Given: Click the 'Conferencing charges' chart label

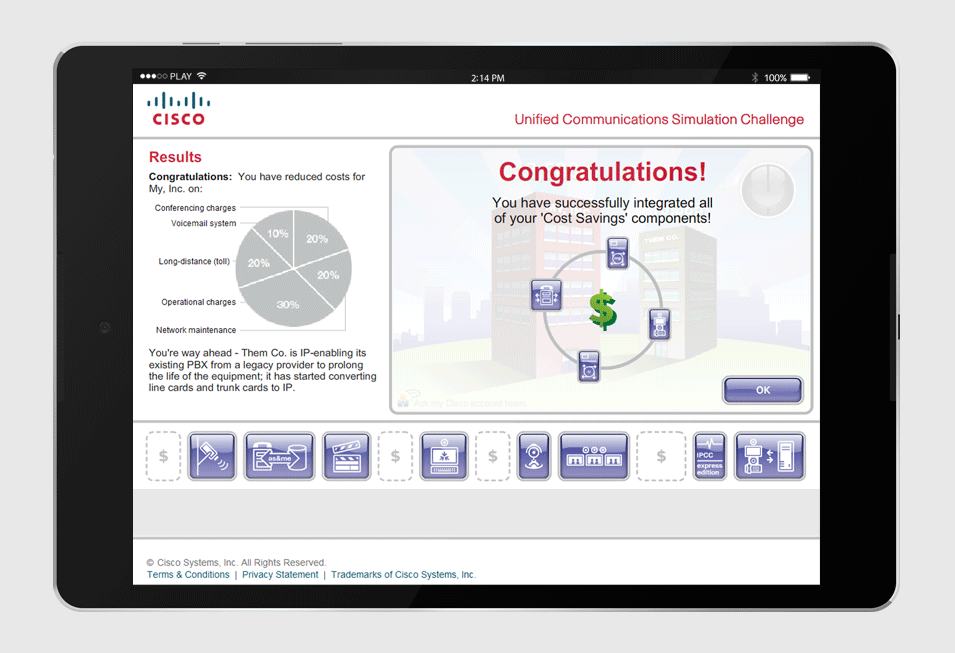Looking at the screenshot, I should coord(195,208).
